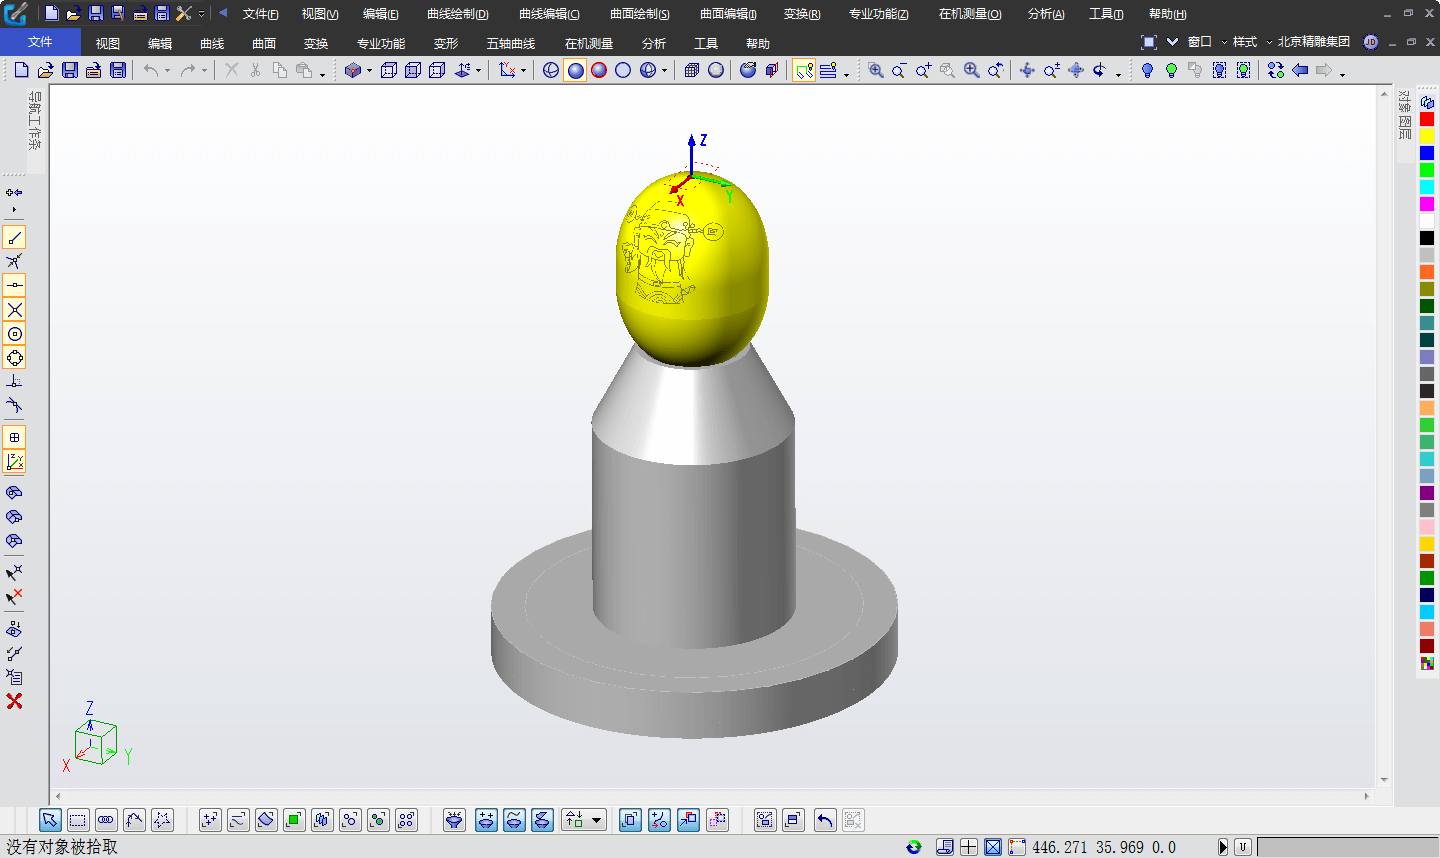Toggle the crosshair icon in status bar

point(969,847)
